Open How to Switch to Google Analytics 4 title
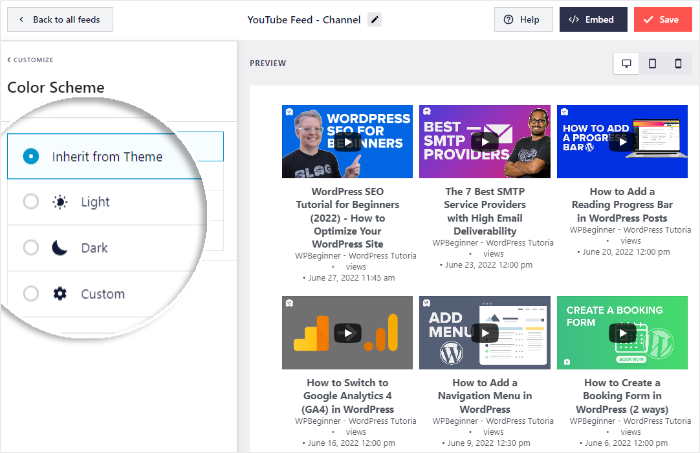700x453 pixels. tap(347, 396)
